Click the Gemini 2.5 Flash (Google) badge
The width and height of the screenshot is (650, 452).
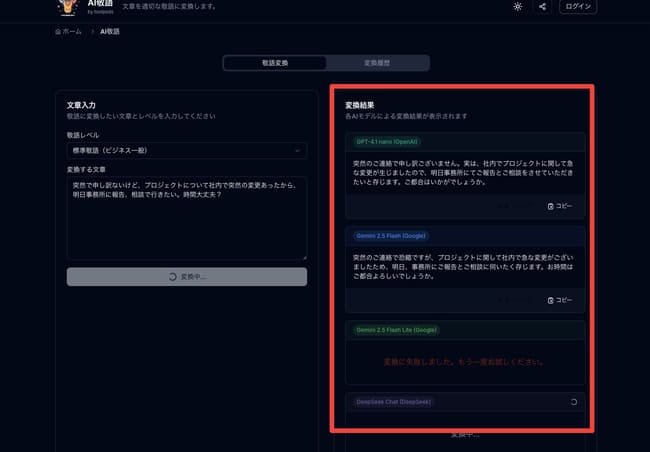pos(391,236)
